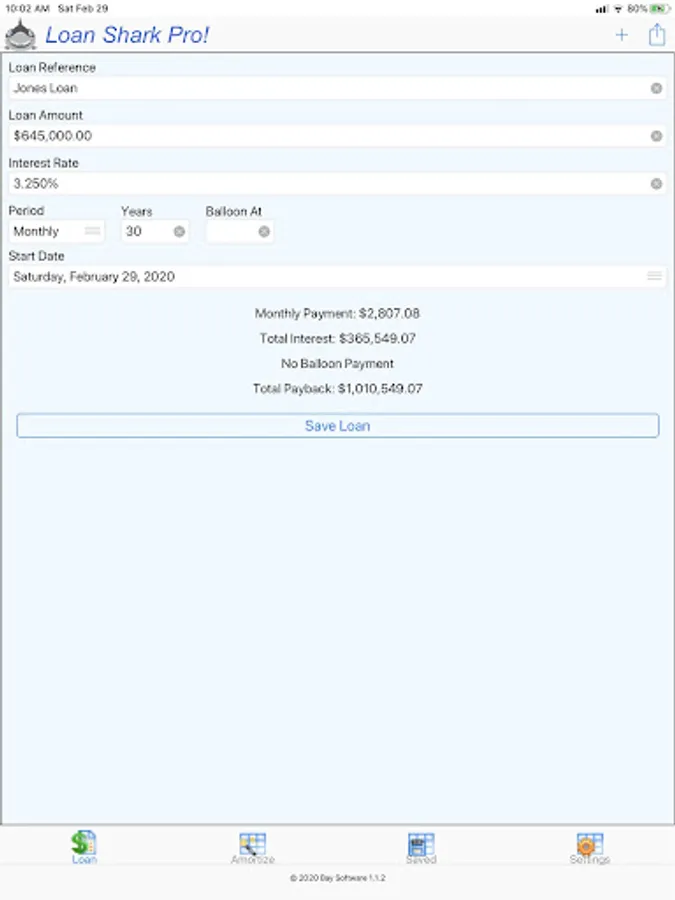Viewport: 675px width, 900px height.
Task: Tap Total Interest: $365,549.07 text
Action: 338,339
